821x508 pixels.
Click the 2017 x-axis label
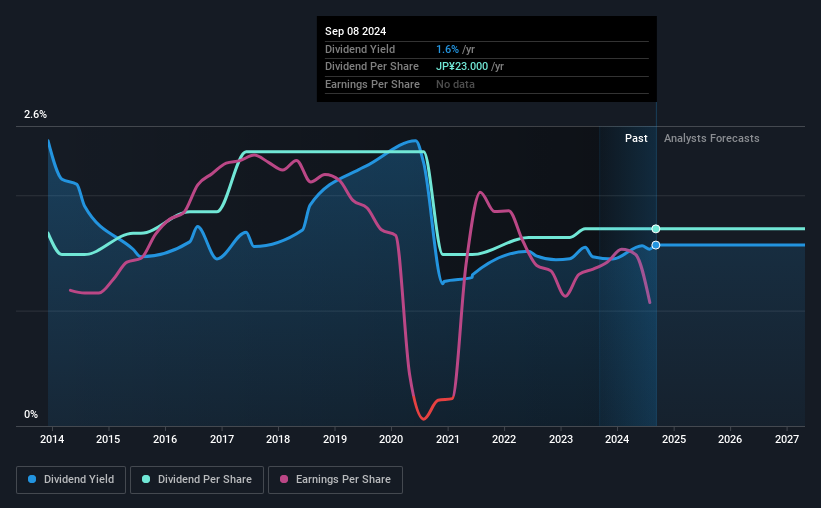pyautogui.click(x=222, y=439)
